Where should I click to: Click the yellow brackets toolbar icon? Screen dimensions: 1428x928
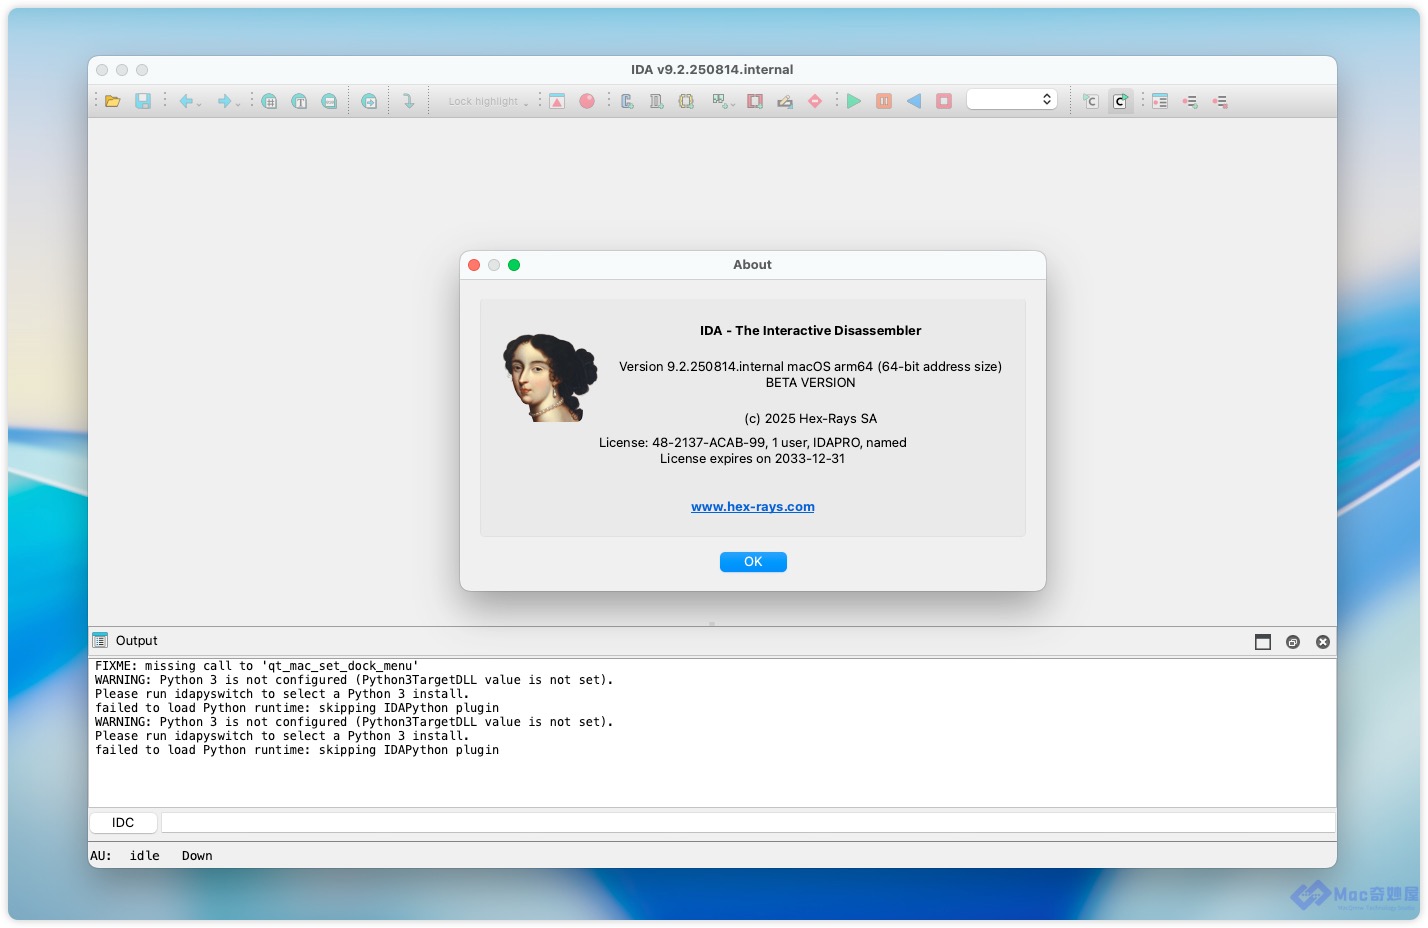pos(686,101)
